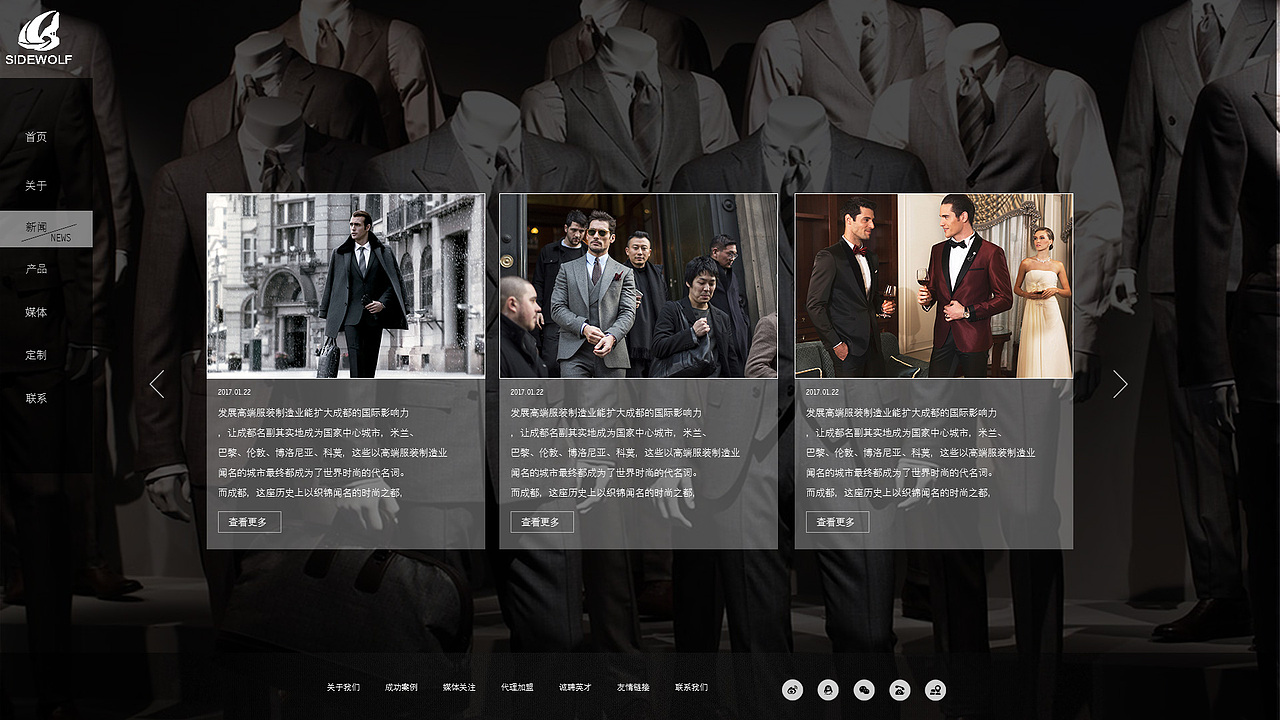Click the telephone contact icon in footer

[x=900, y=689]
